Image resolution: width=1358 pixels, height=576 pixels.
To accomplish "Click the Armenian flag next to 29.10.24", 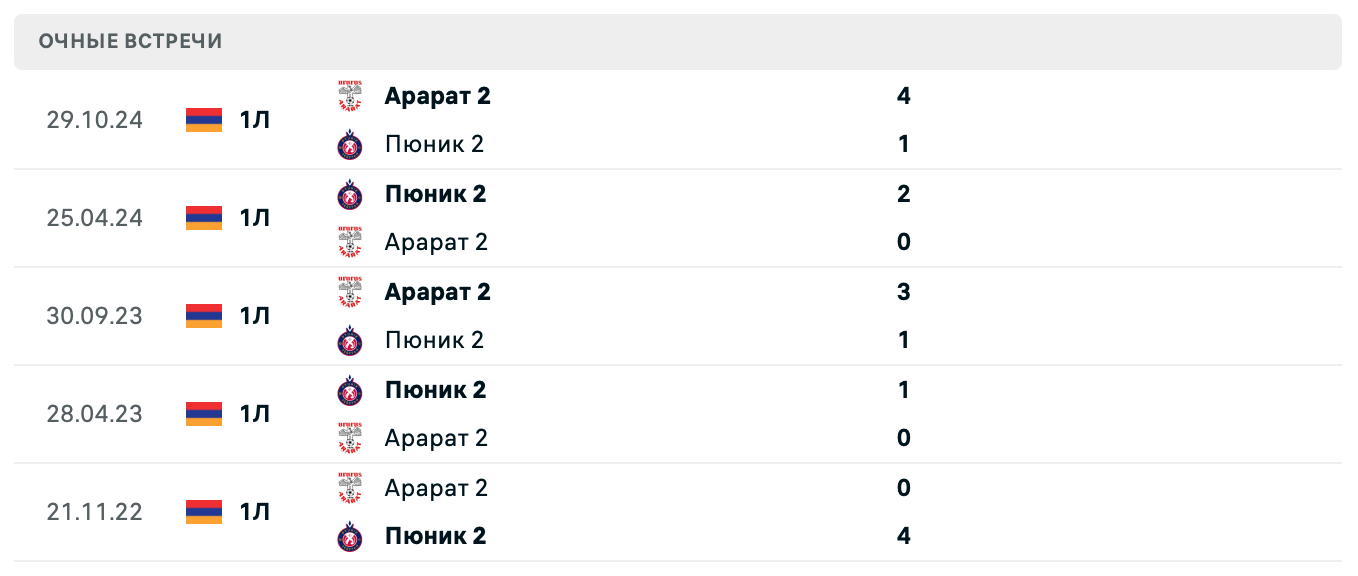I will coord(203,120).
